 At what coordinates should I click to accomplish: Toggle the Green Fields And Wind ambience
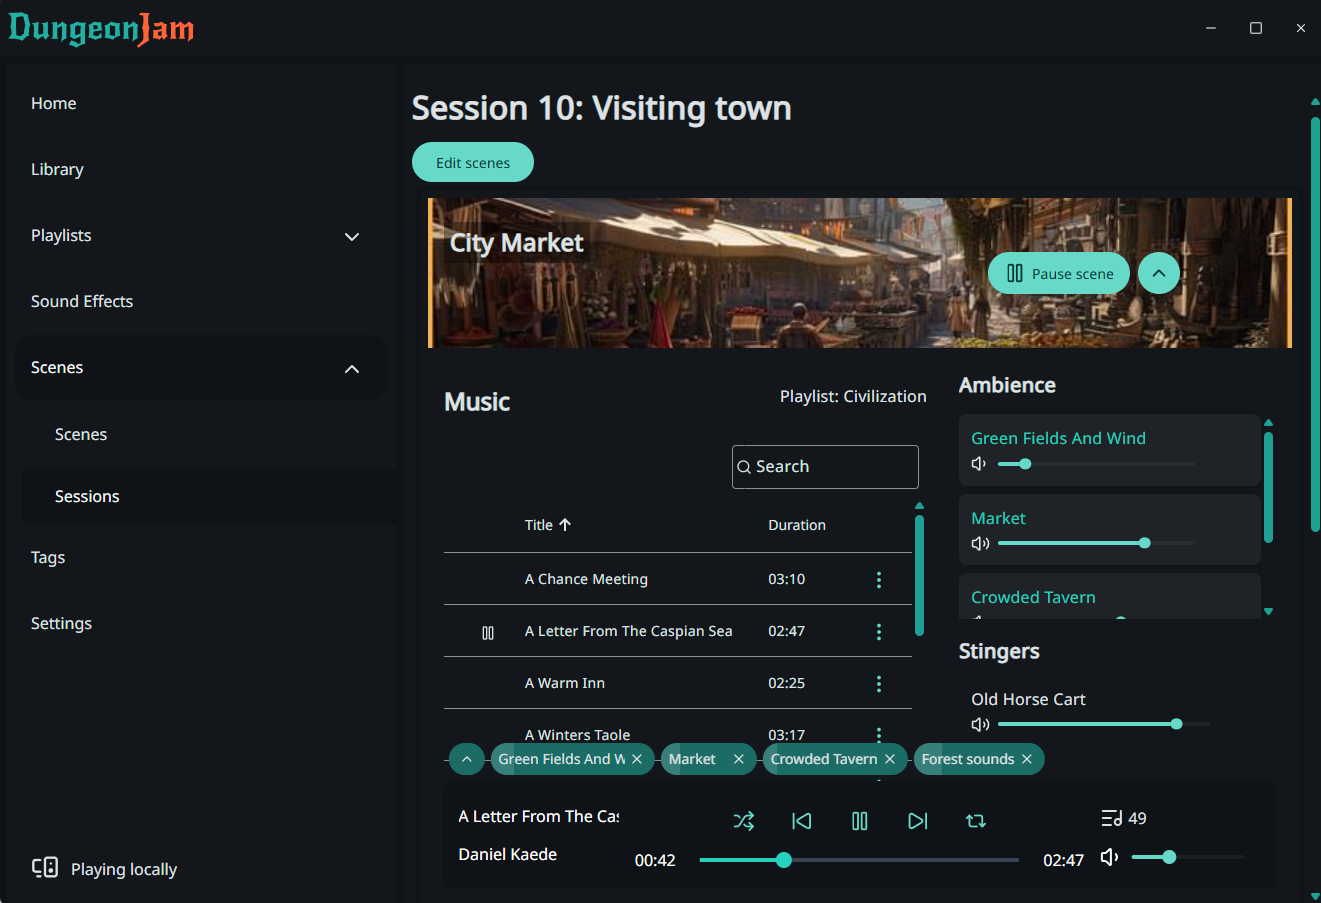[x=1058, y=438]
